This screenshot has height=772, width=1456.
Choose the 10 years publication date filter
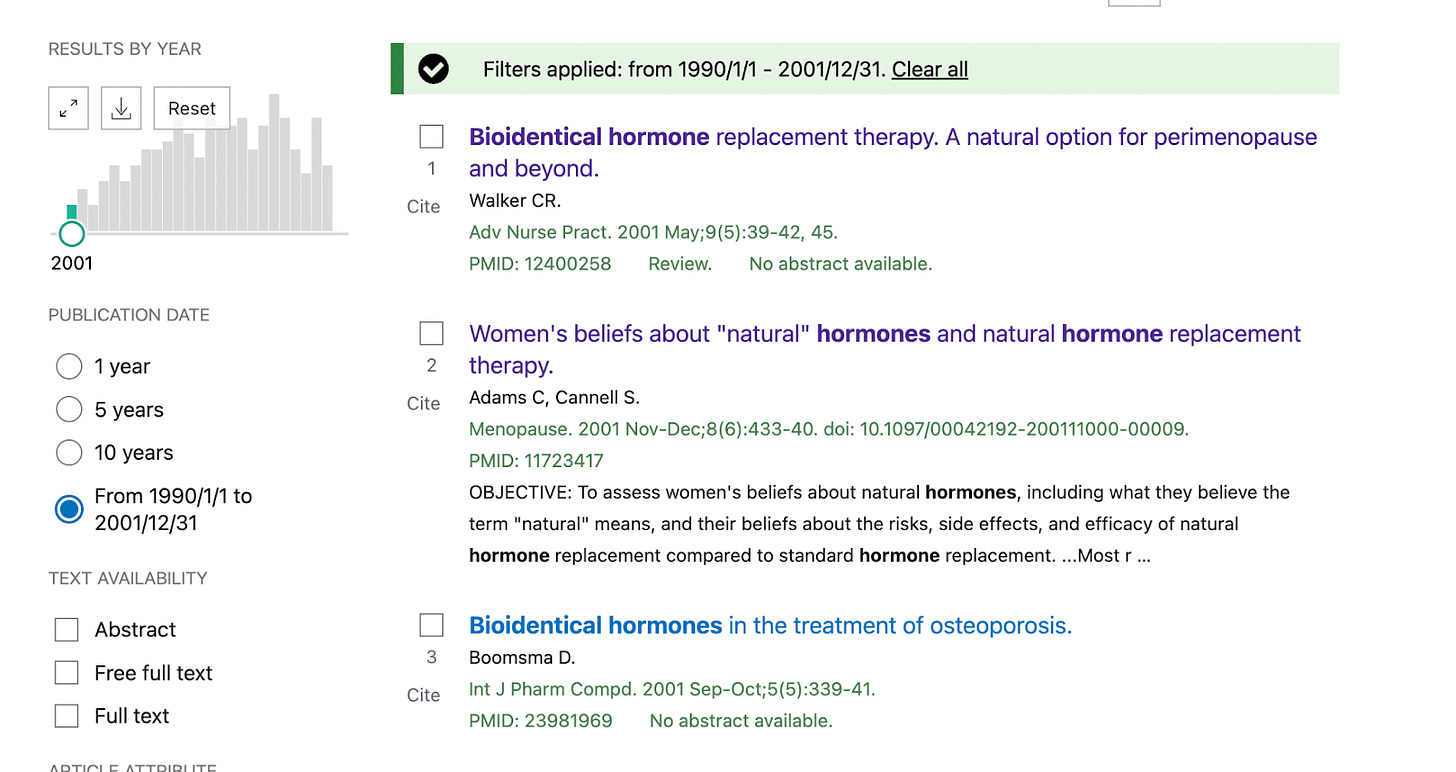pyautogui.click(x=69, y=453)
